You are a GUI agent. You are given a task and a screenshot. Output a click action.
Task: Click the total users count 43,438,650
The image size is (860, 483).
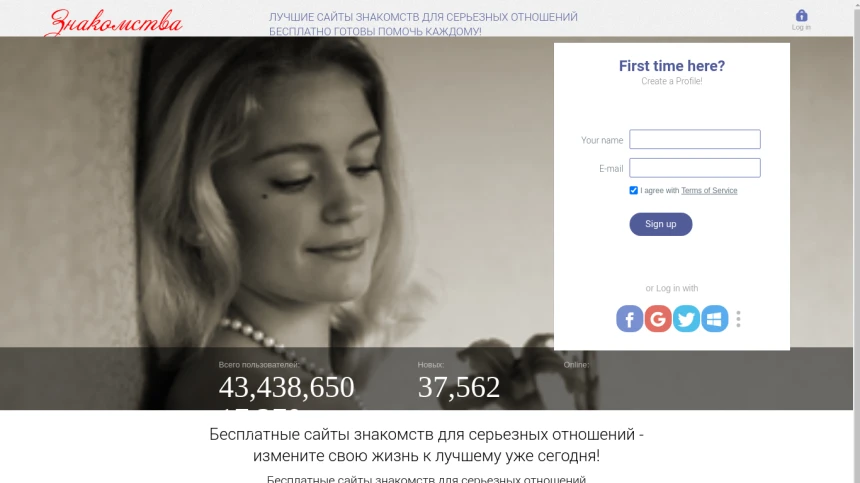coord(286,387)
